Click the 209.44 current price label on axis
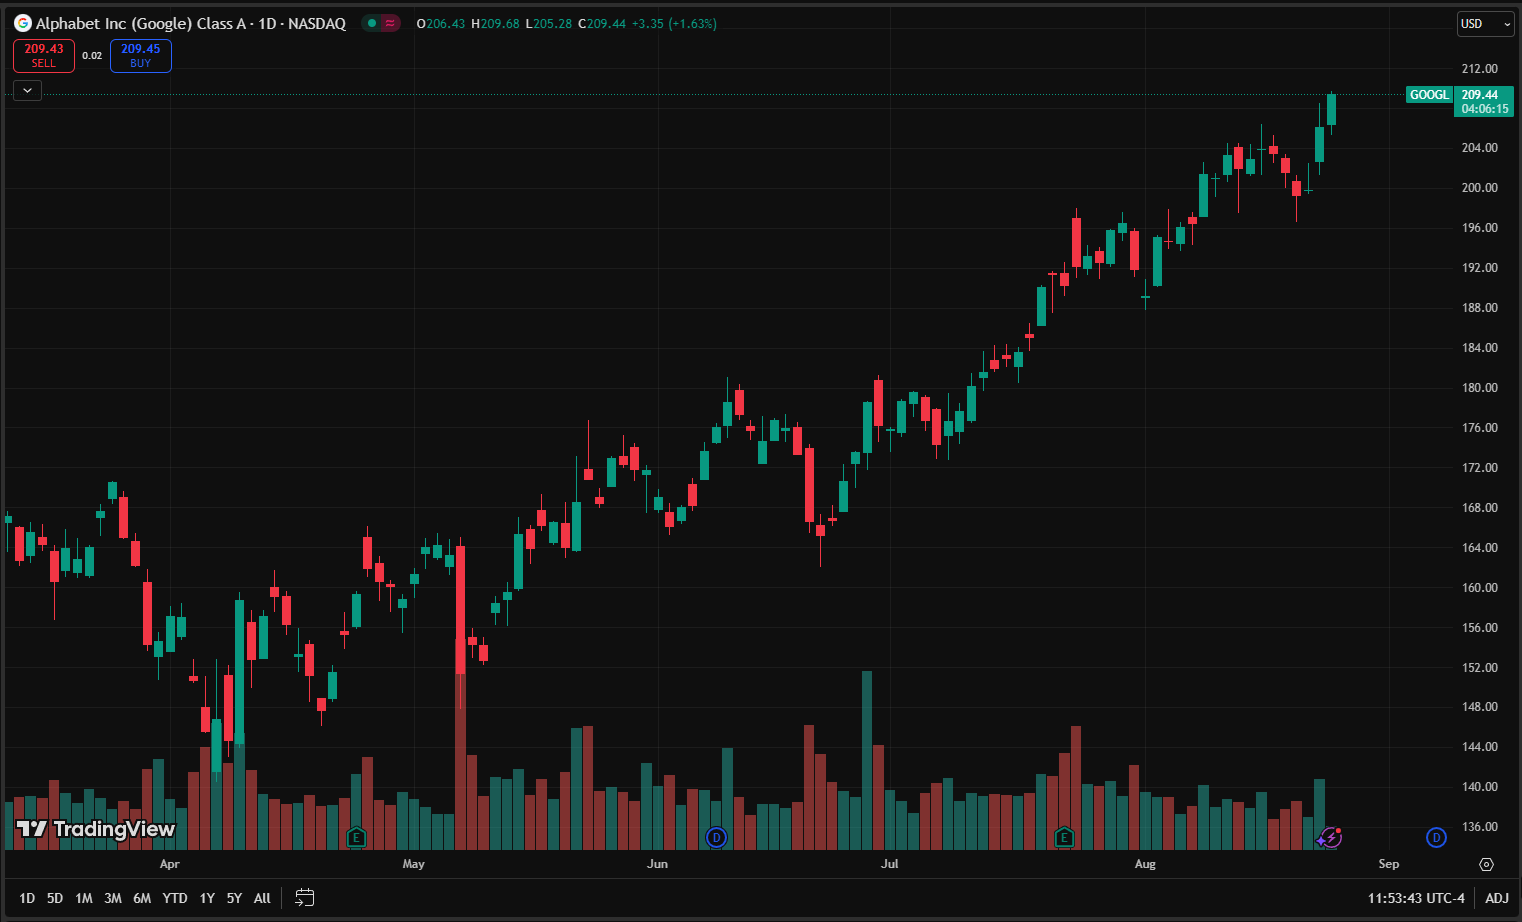1522x922 pixels. click(1484, 102)
